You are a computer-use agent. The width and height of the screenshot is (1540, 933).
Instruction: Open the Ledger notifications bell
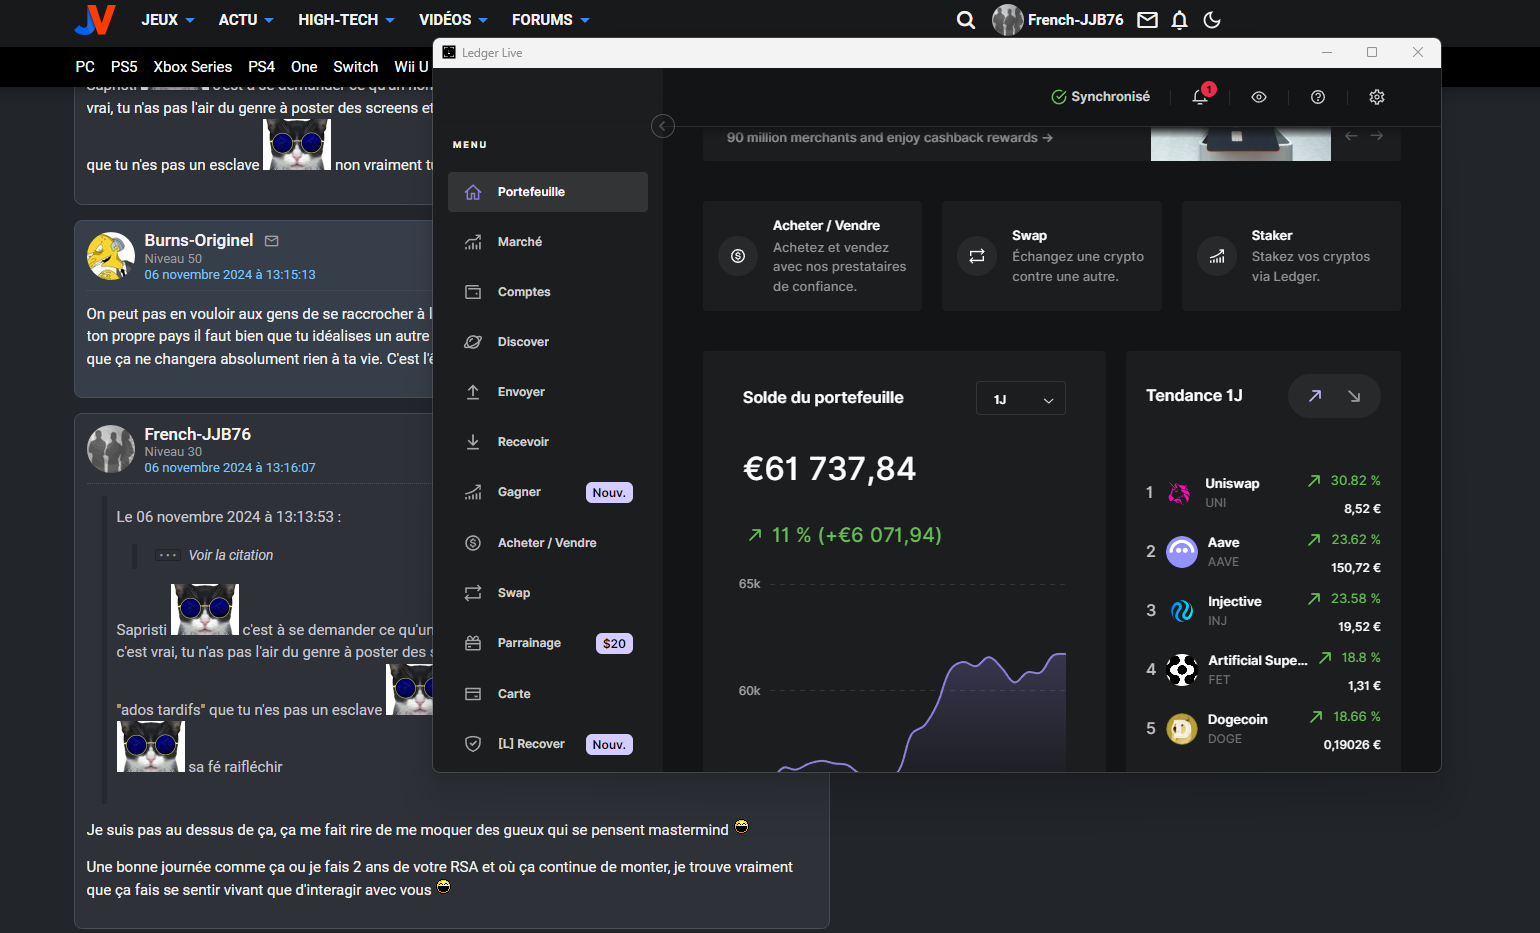[1201, 96]
